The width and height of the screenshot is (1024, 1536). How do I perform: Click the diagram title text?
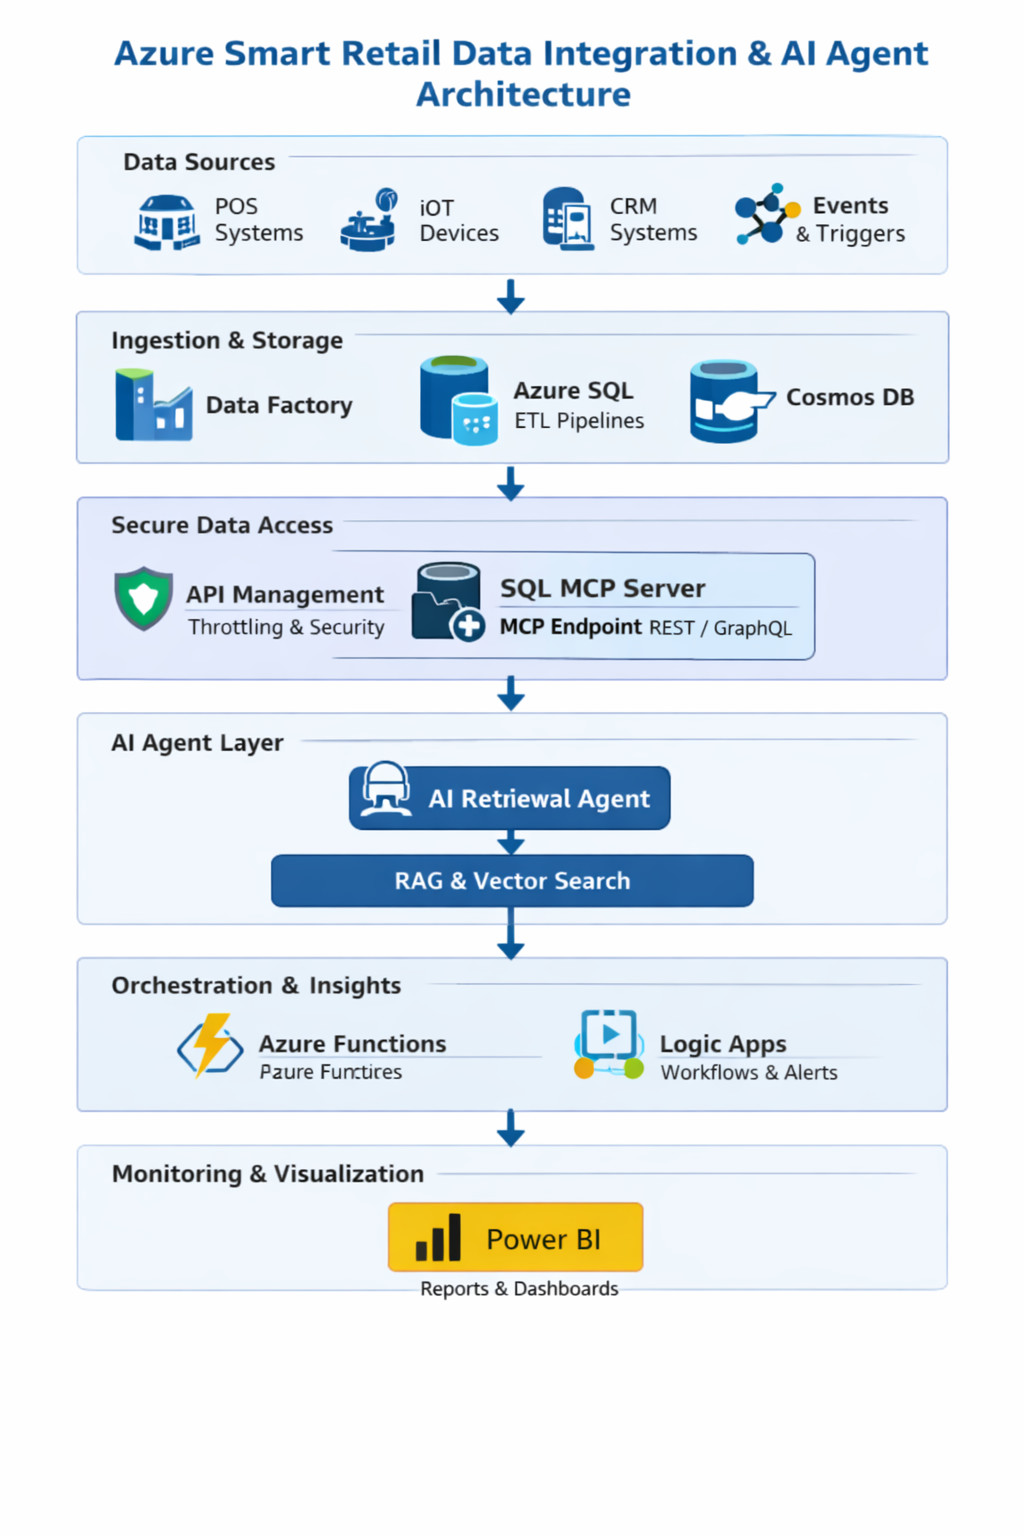[x=521, y=73]
